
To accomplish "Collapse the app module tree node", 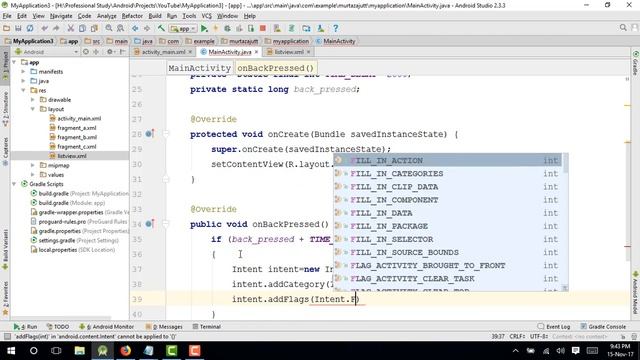I will [x=14, y=62].
